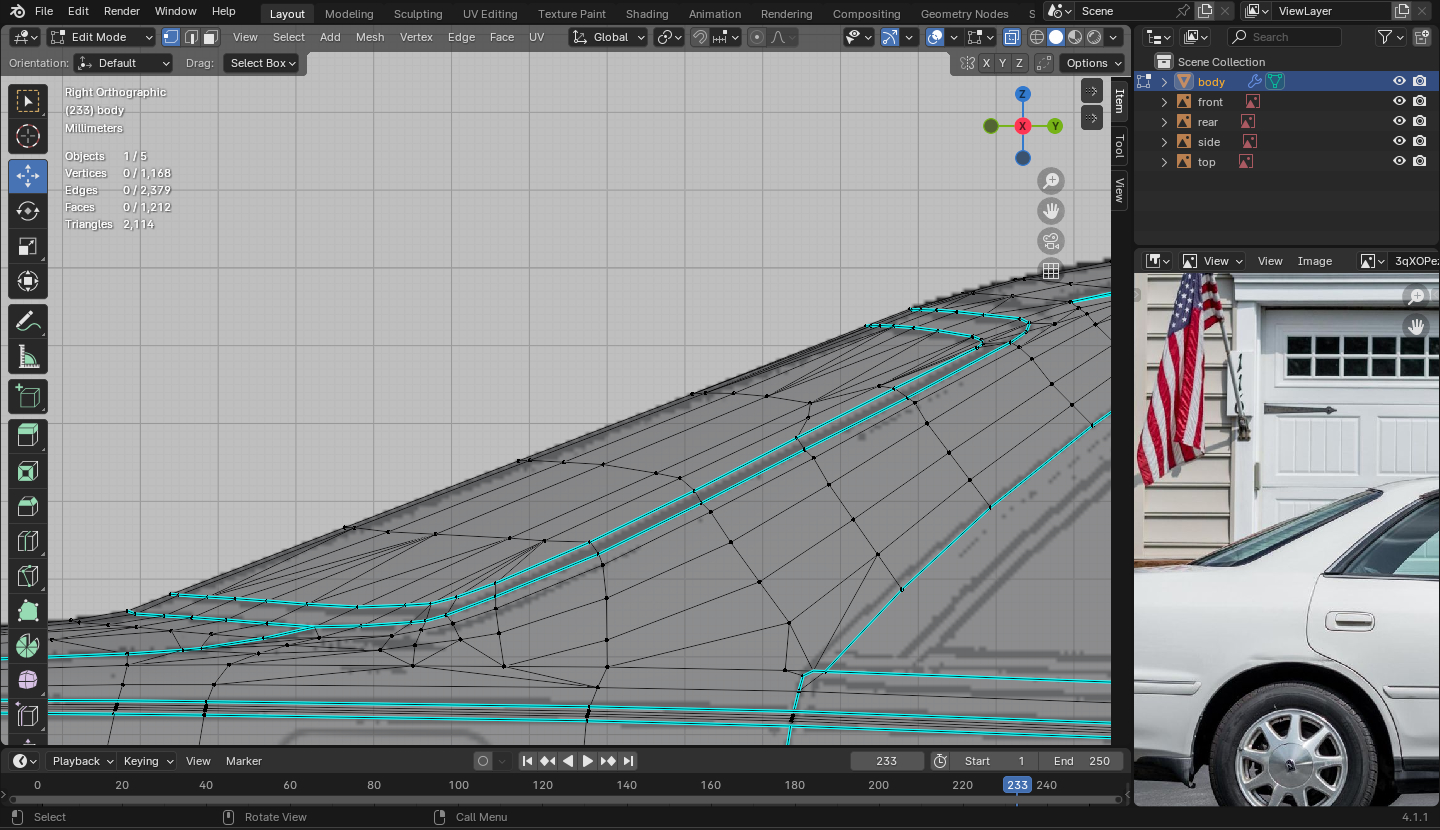Click the zoom magnifier viewport gizmo

tap(1050, 181)
